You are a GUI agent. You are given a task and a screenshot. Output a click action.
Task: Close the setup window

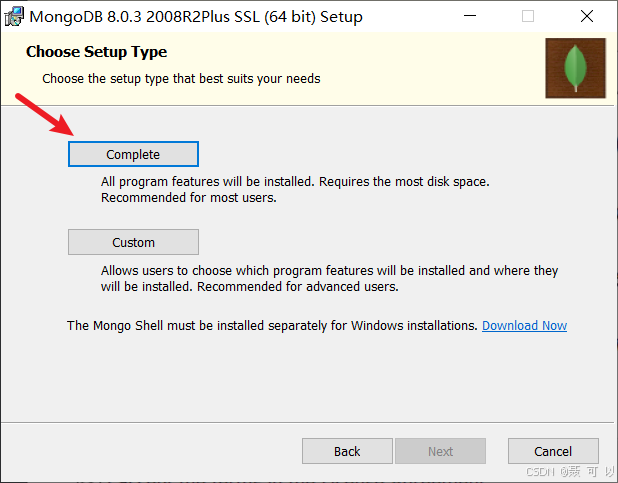(x=587, y=16)
